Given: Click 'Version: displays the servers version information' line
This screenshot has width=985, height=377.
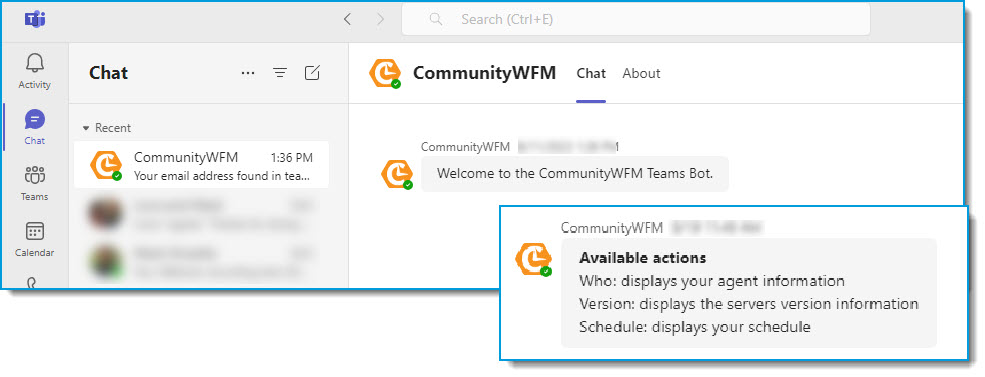Looking at the screenshot, I should pyautogui.click(x=749, y=304).
